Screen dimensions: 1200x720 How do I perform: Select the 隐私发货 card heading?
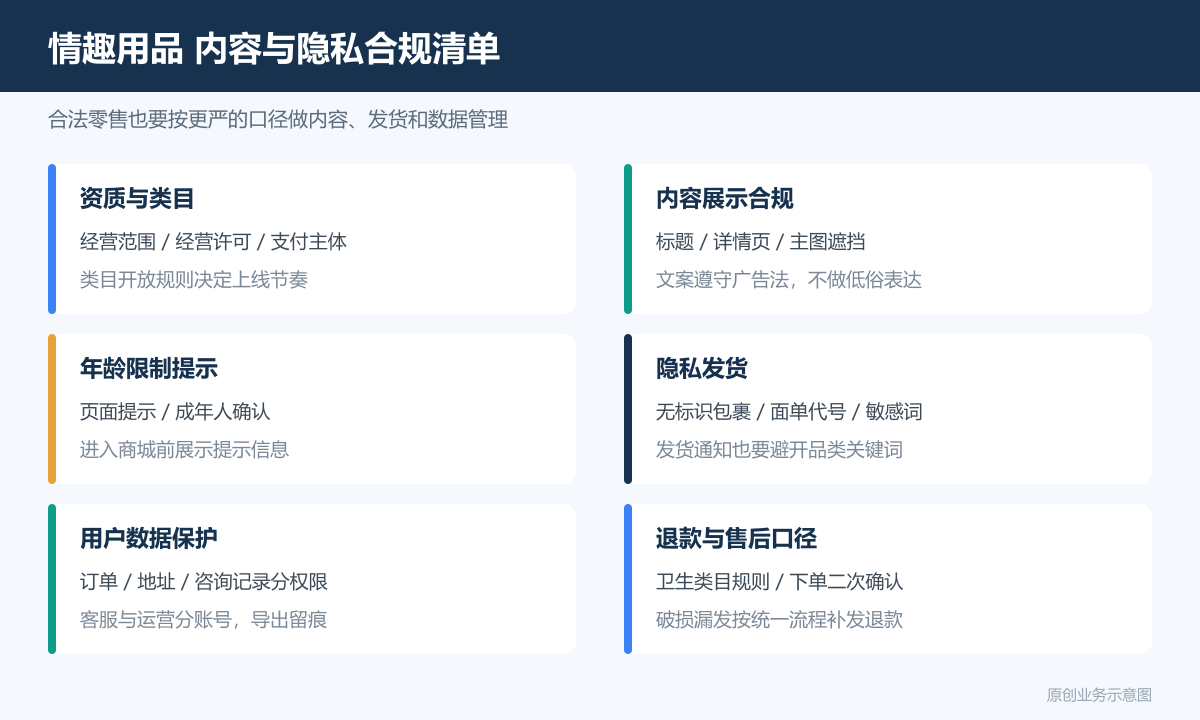pos(702,368)
